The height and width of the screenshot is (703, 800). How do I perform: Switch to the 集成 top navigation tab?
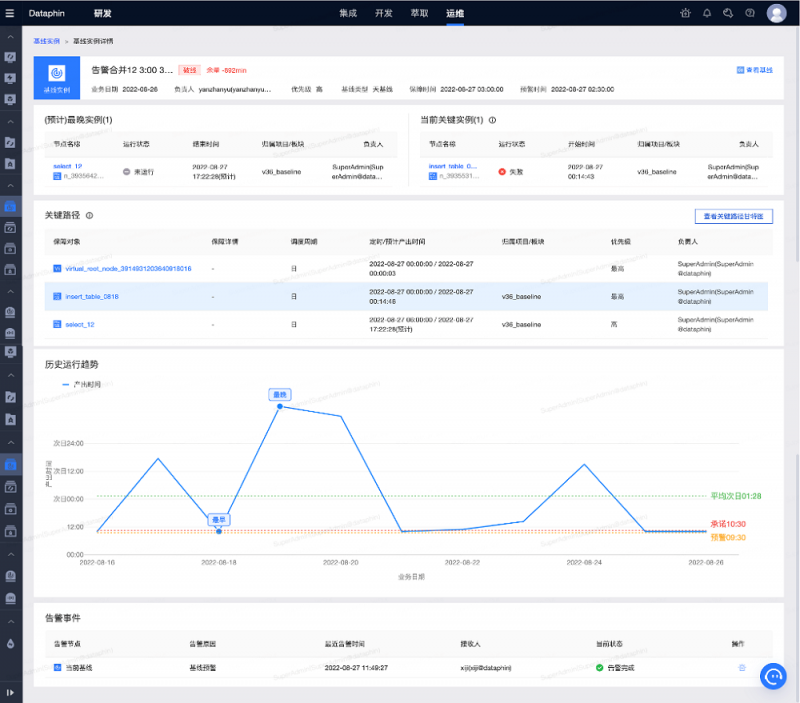point(348,14)
